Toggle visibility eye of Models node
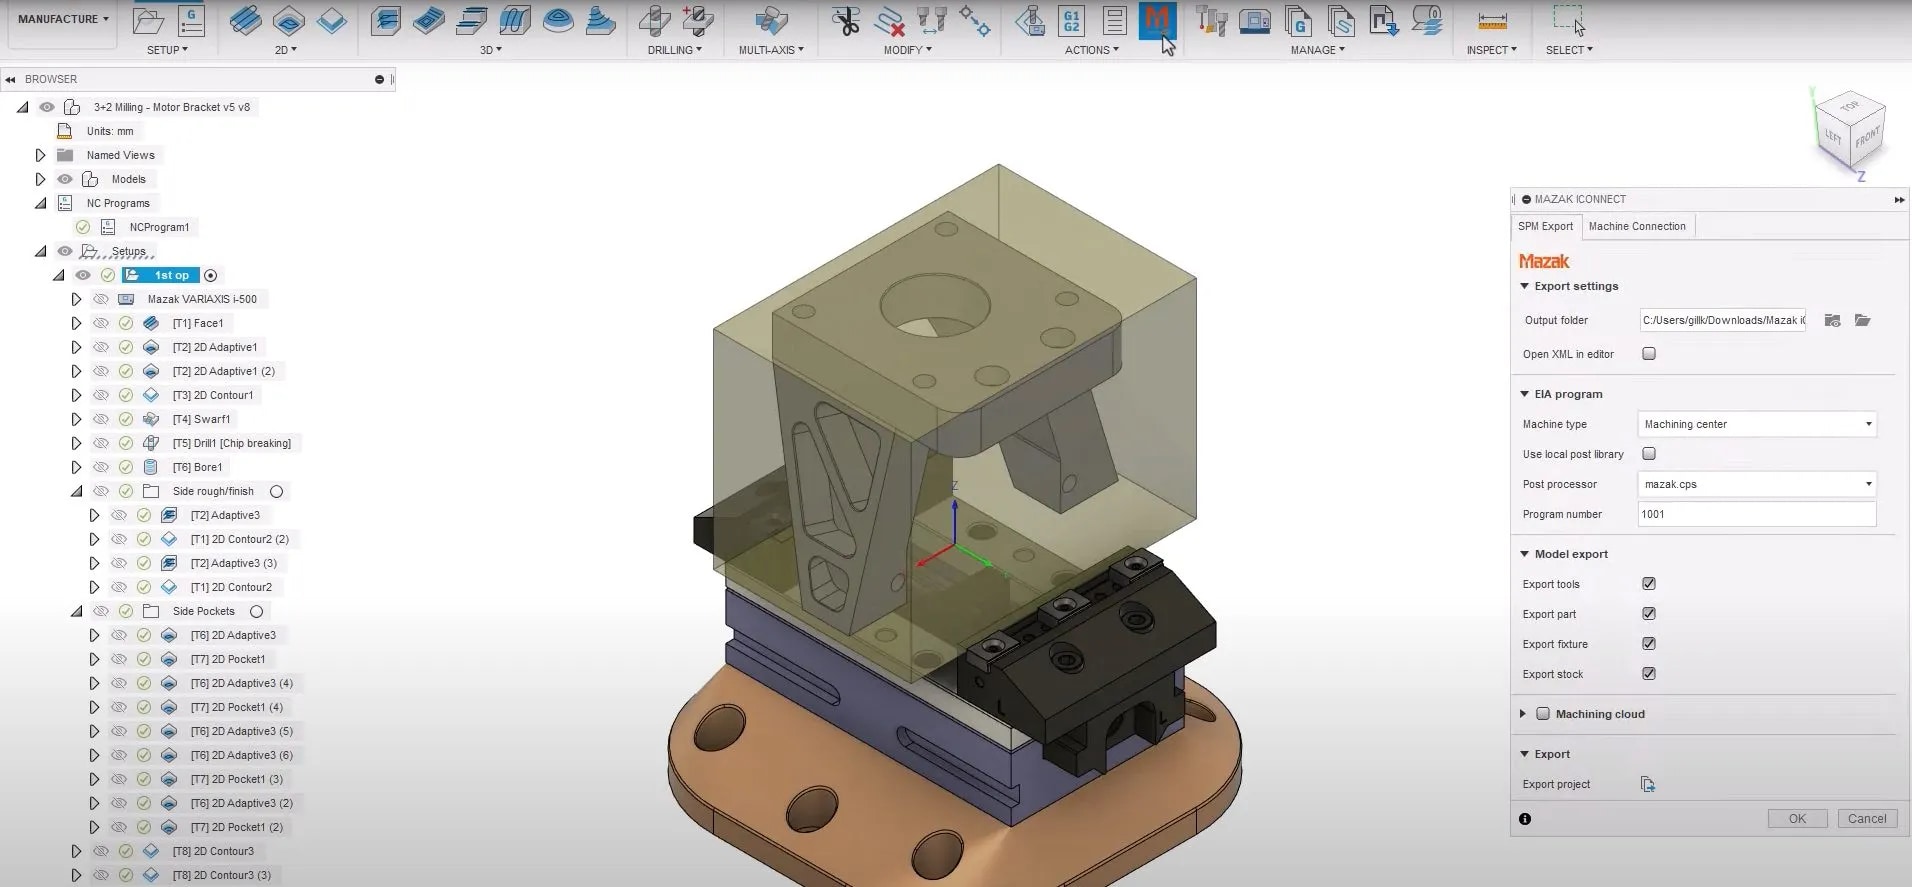Image resolution: width=1912 pixels, height=887 pixels. (65, 179)
